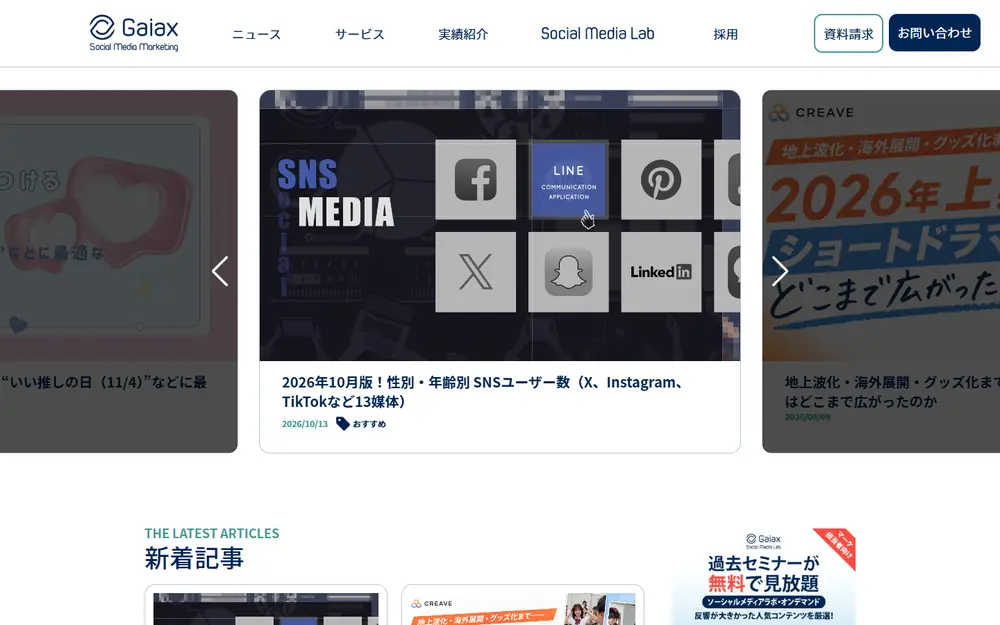Advance to the next carousel slide
The height and width of the screenshot is (625, 1000).
(780, 272)
